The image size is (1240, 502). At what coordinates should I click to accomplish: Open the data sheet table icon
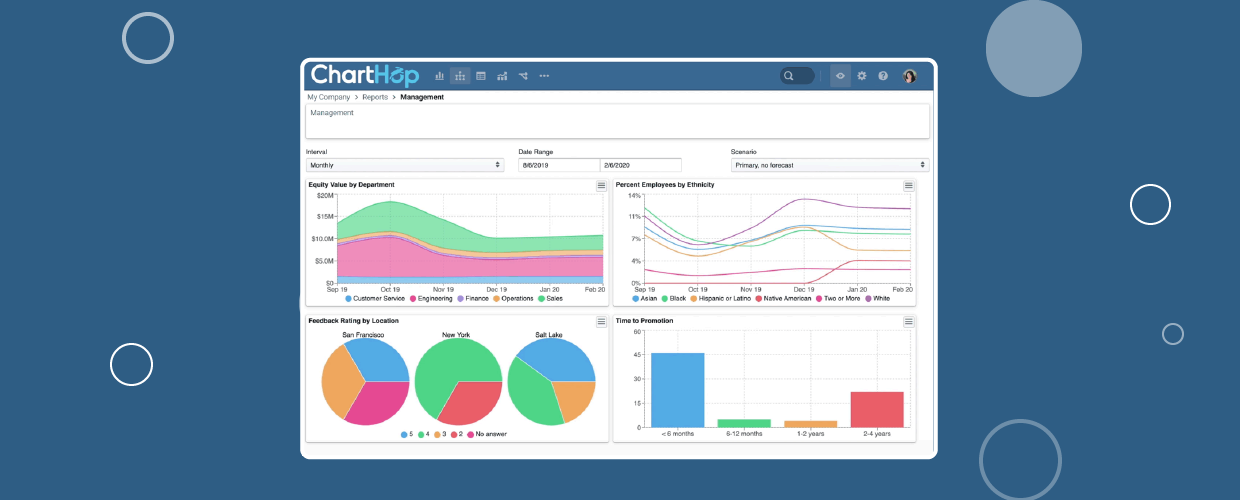coord(481,76)
